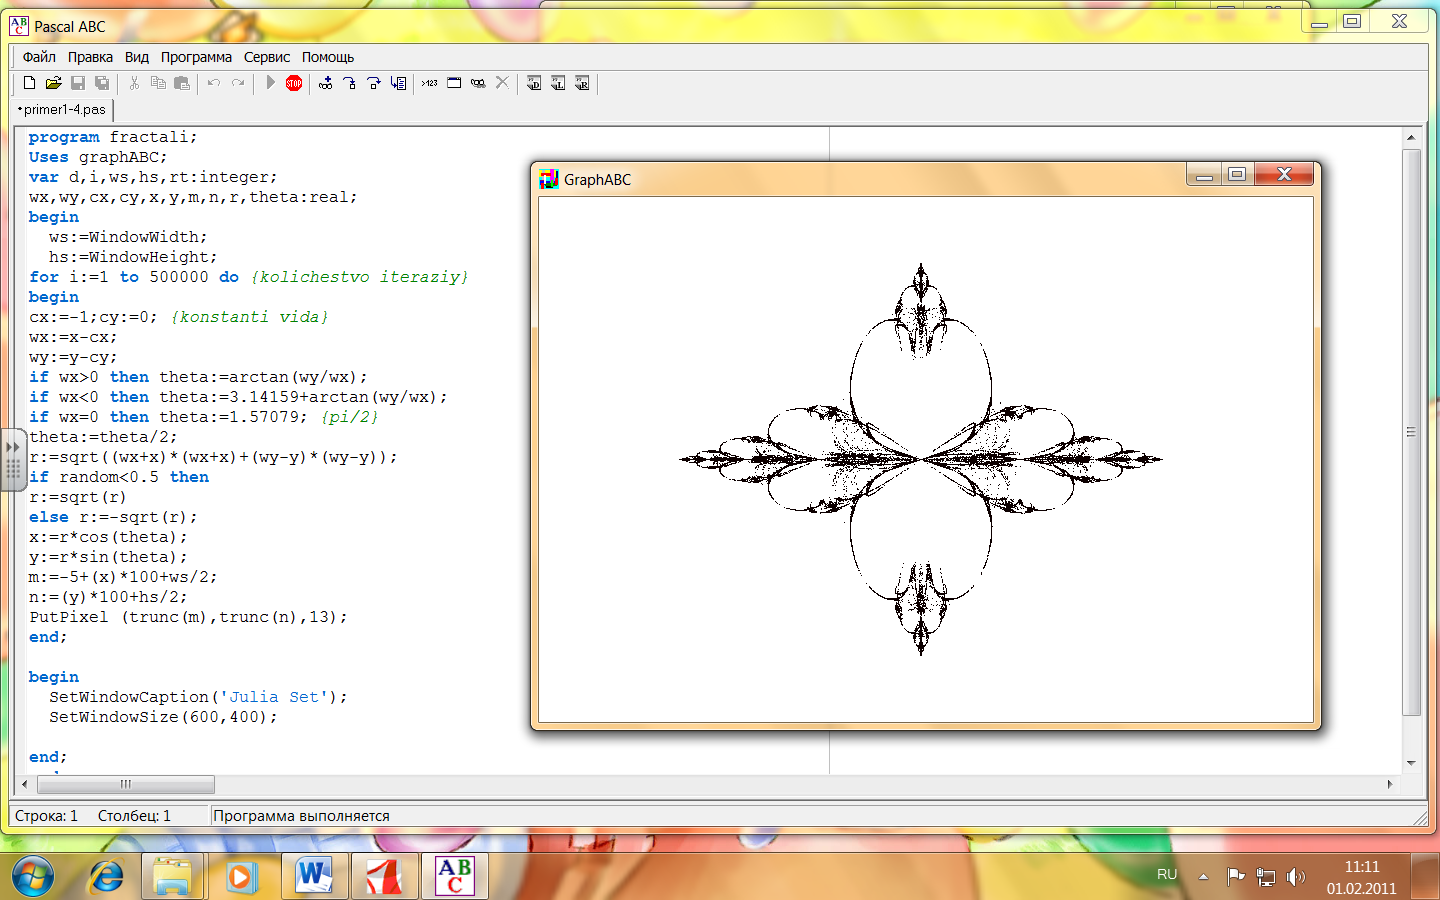Click the New file toolbar icon
1440x900 pixels.
(29, 83)
